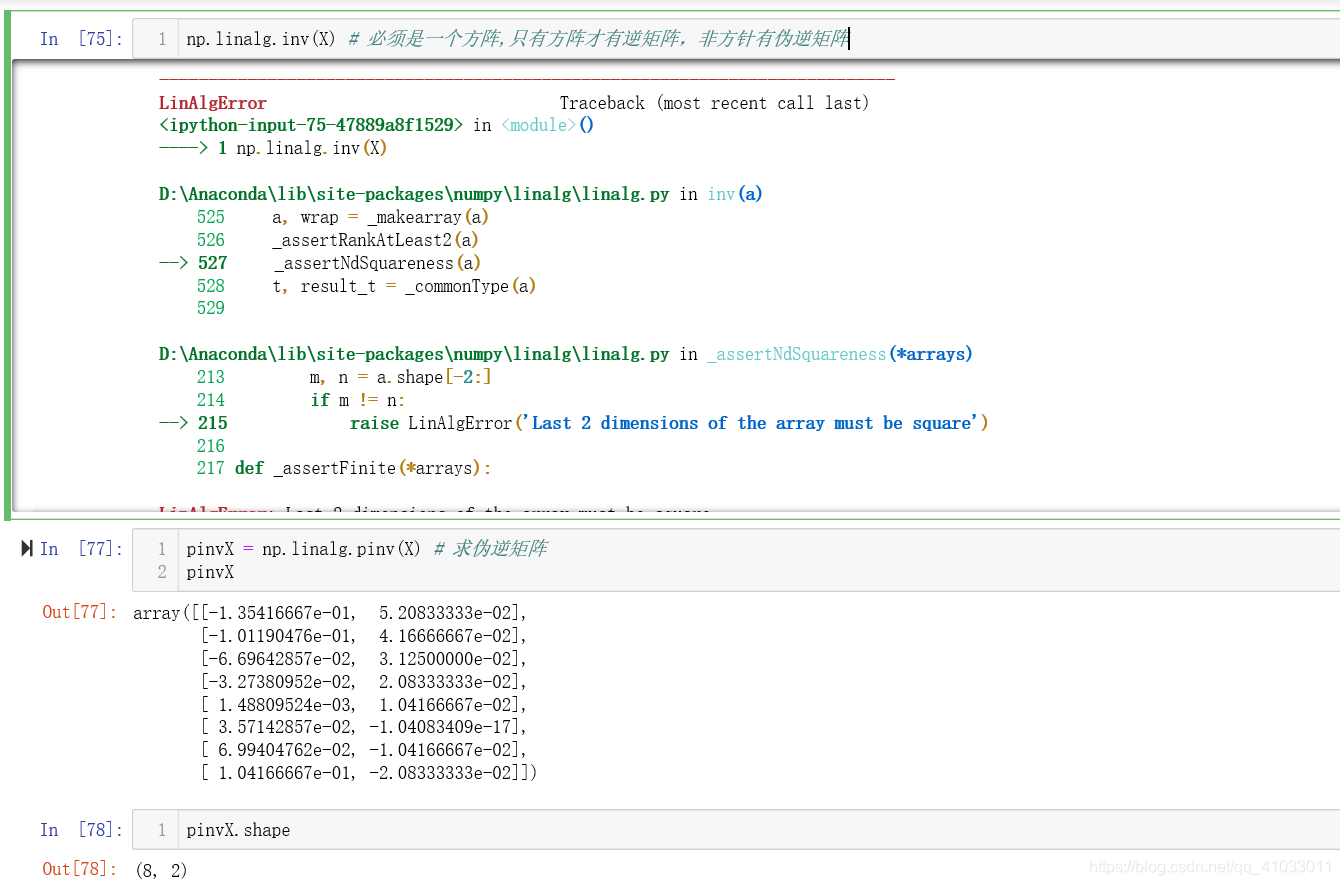1340x885 pixels.
Task: Click the Chinese comment in cell 75
Action: click(598, 39)
